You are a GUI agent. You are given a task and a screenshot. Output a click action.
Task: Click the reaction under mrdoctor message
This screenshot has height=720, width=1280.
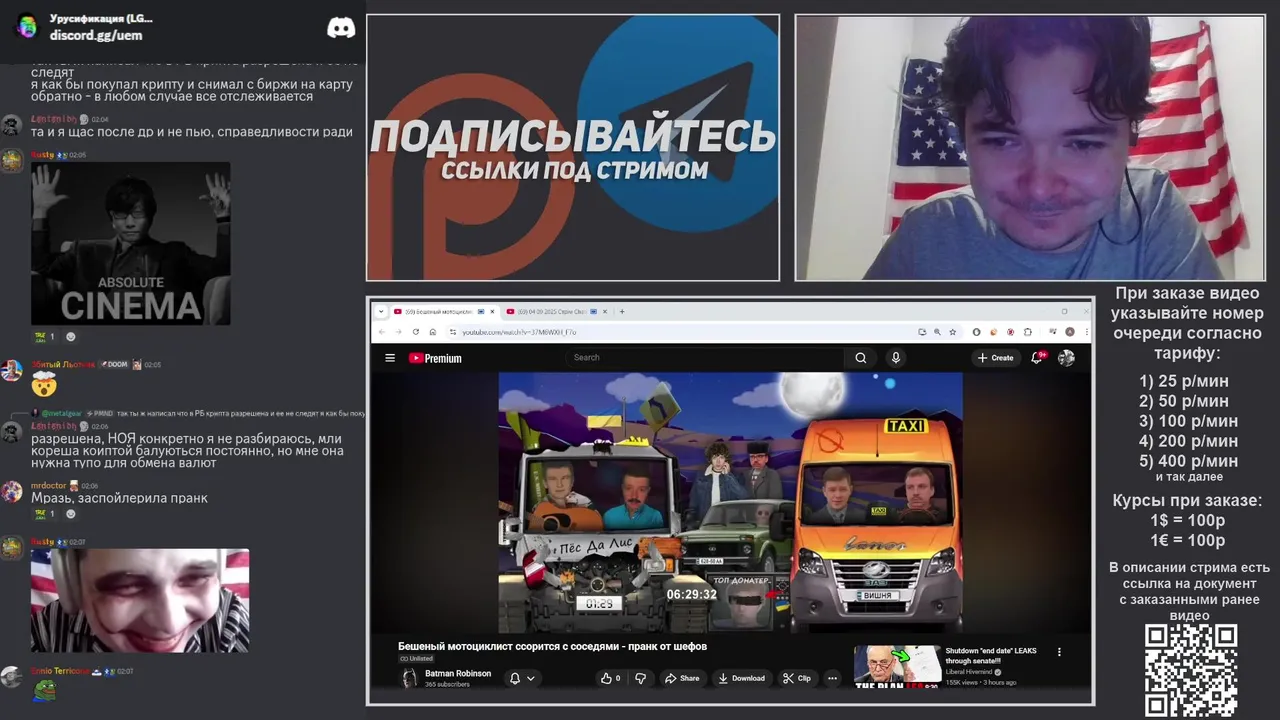[x=44, y=514]
